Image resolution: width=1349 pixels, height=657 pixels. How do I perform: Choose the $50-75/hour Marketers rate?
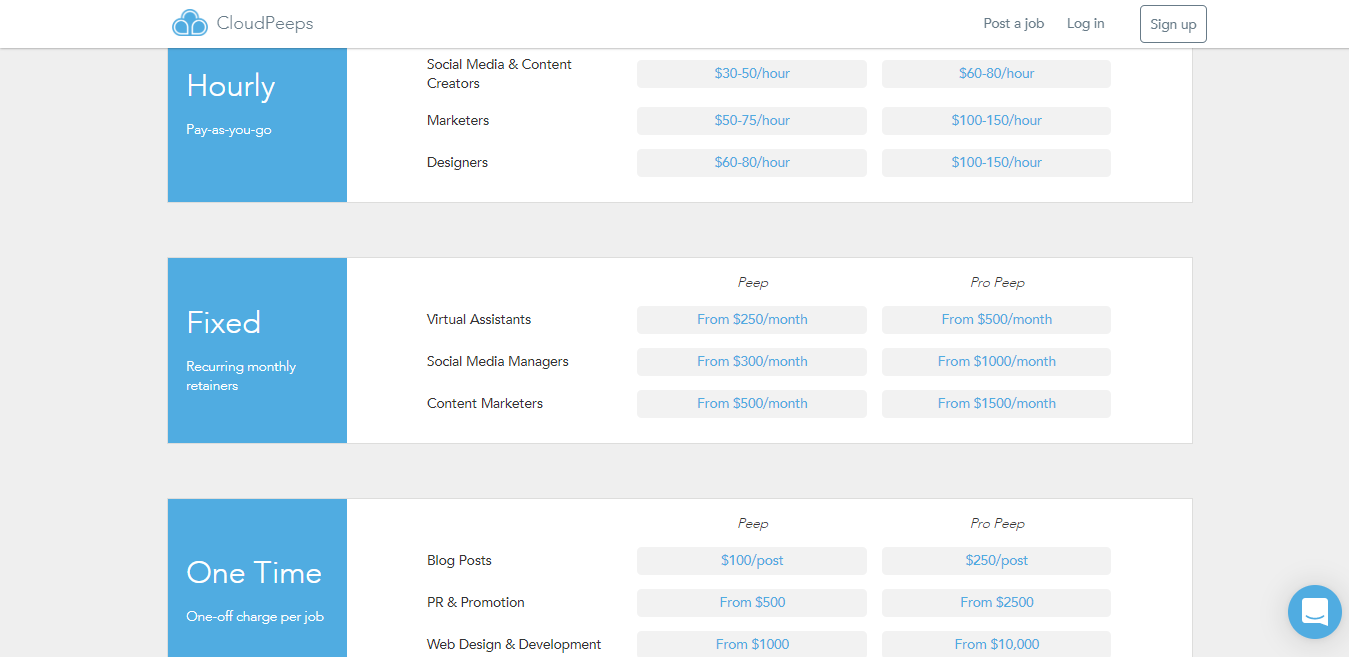click(x=751, y=120)
